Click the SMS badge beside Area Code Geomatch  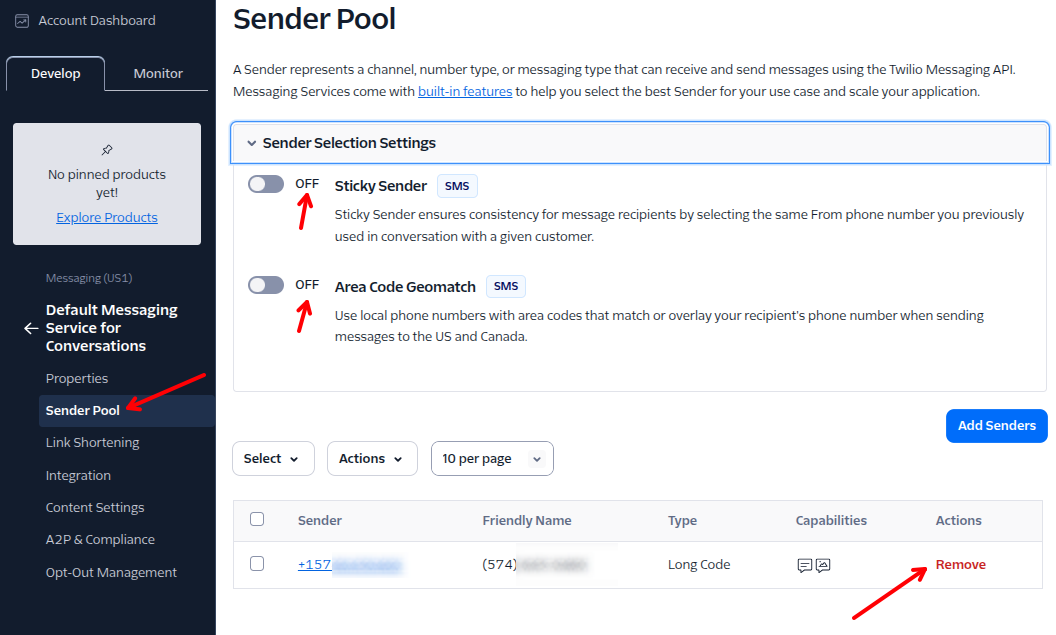click(x=505, y=286)
